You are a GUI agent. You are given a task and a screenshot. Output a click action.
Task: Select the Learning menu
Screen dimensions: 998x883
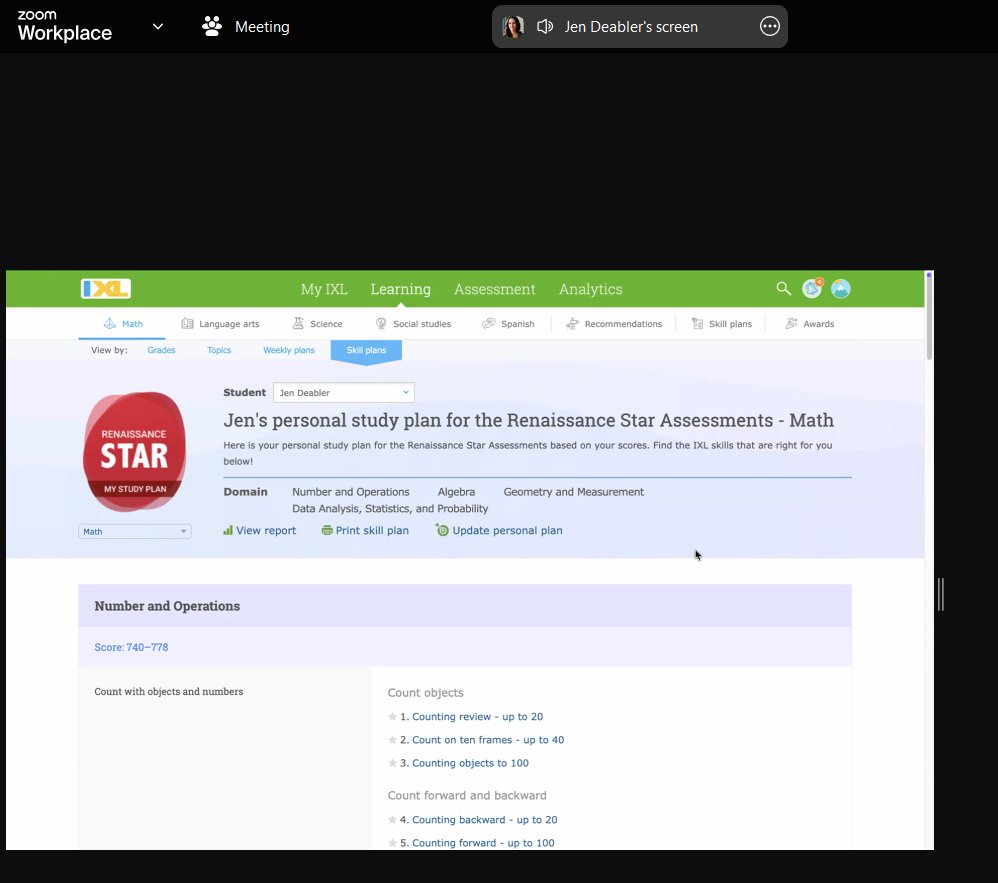[x=400, y=289]
